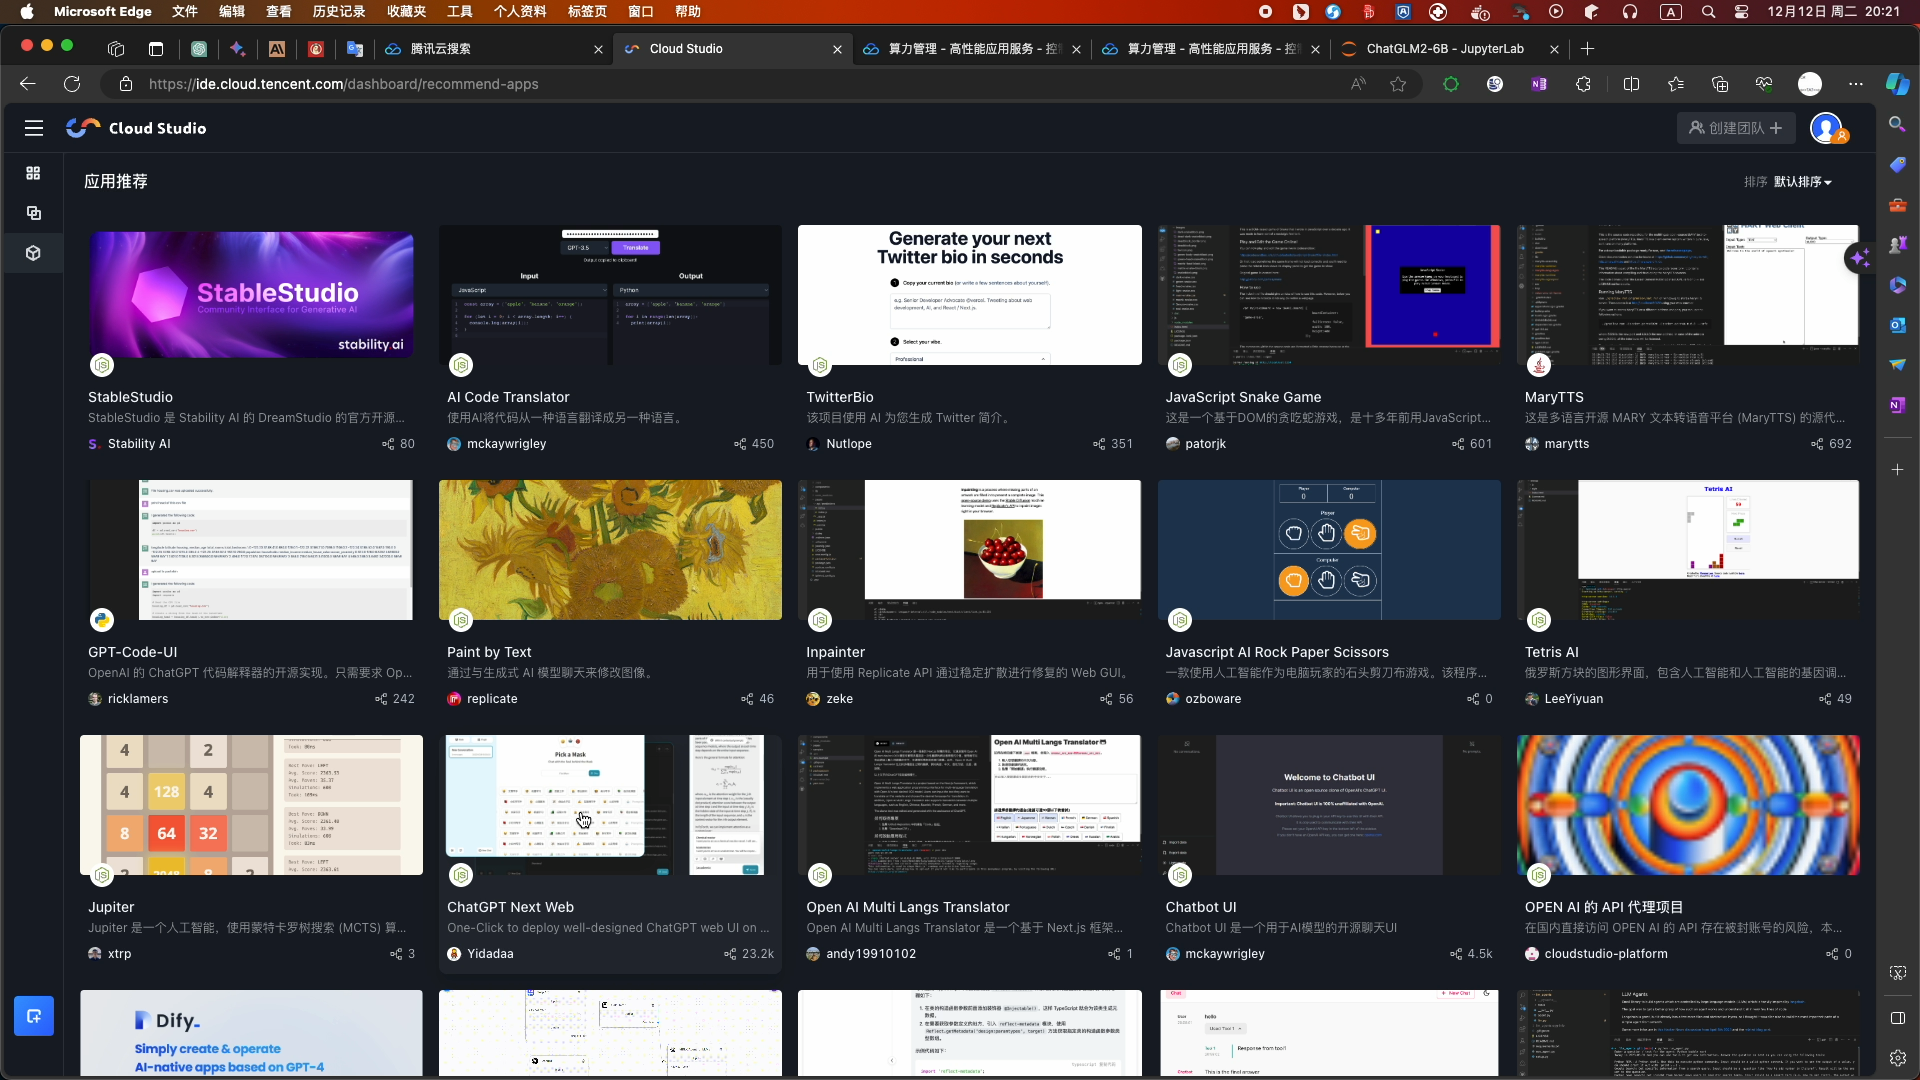Click the blue feedback button at bottom-left
The image size is (1920, 1080).
[x=34, y=1016]
